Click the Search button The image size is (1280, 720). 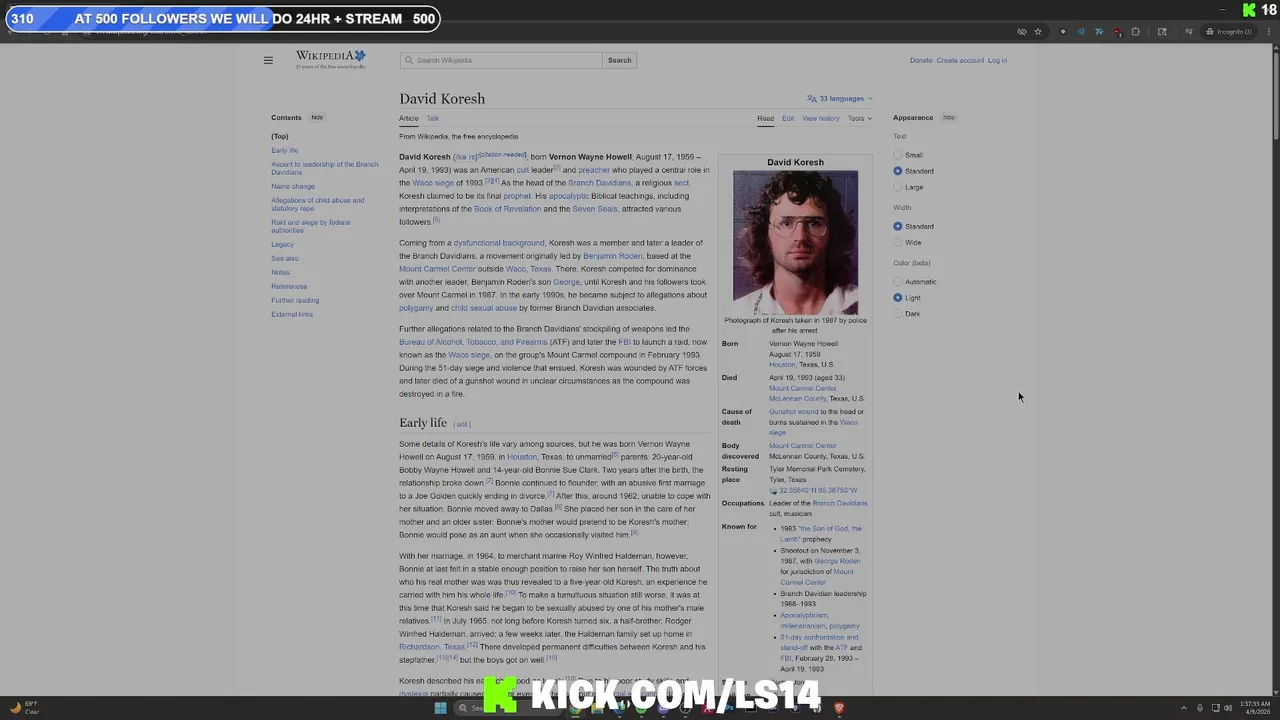click(x=620, y=60)
